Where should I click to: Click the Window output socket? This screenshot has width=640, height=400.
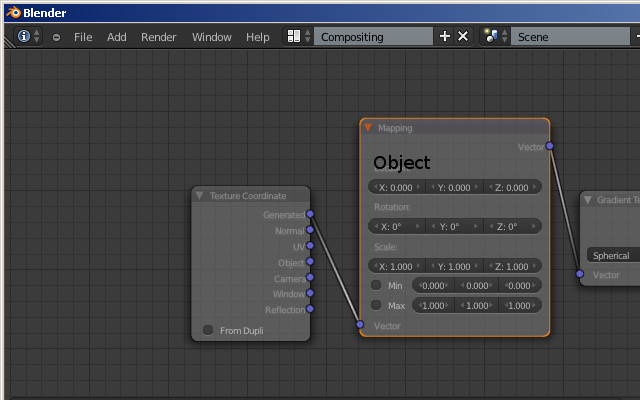(x=310, y=293)
